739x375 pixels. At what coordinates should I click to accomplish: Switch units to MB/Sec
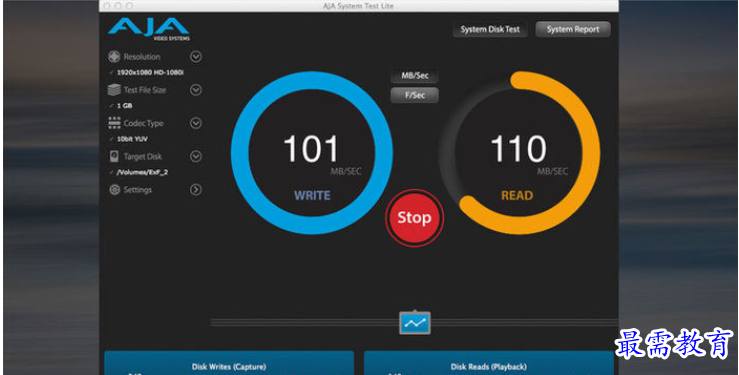tap(415, 76)
